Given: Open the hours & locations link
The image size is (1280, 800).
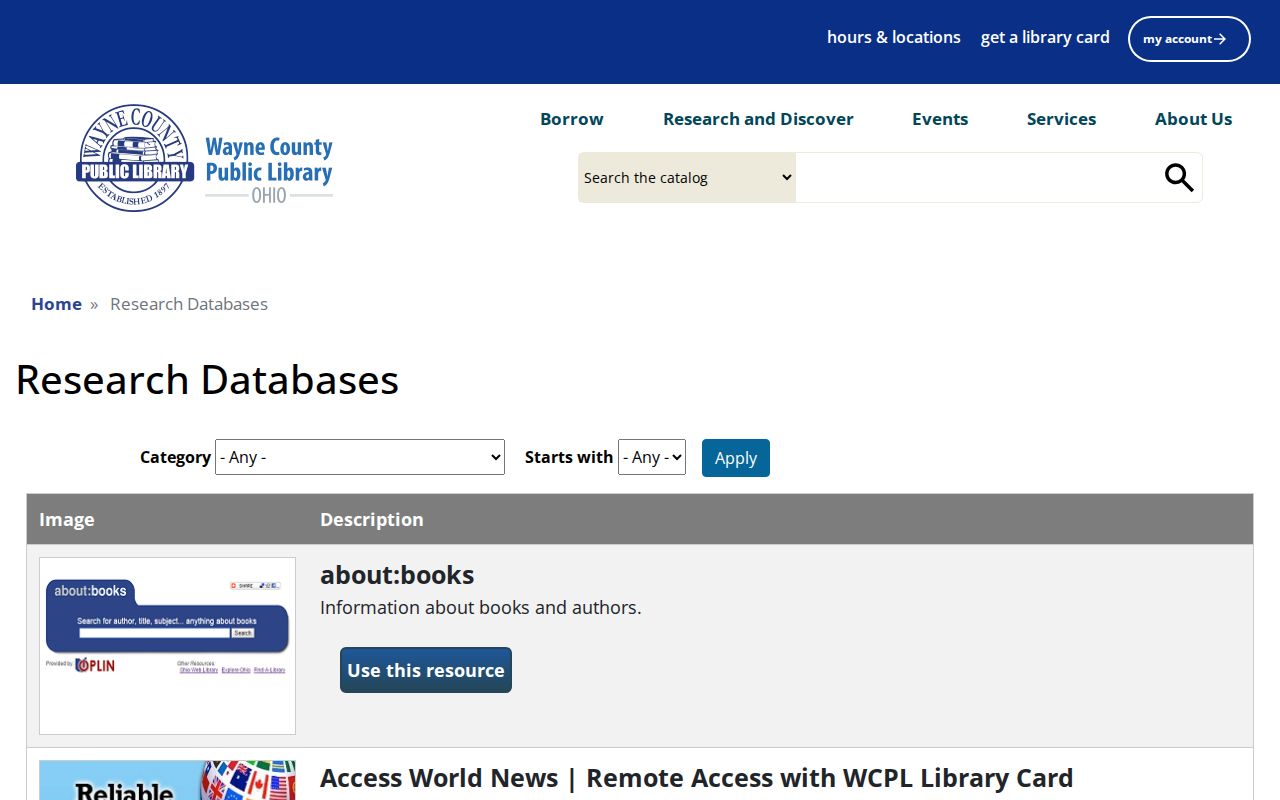Looking at the screenshot, I should click(x=894, y=37).
